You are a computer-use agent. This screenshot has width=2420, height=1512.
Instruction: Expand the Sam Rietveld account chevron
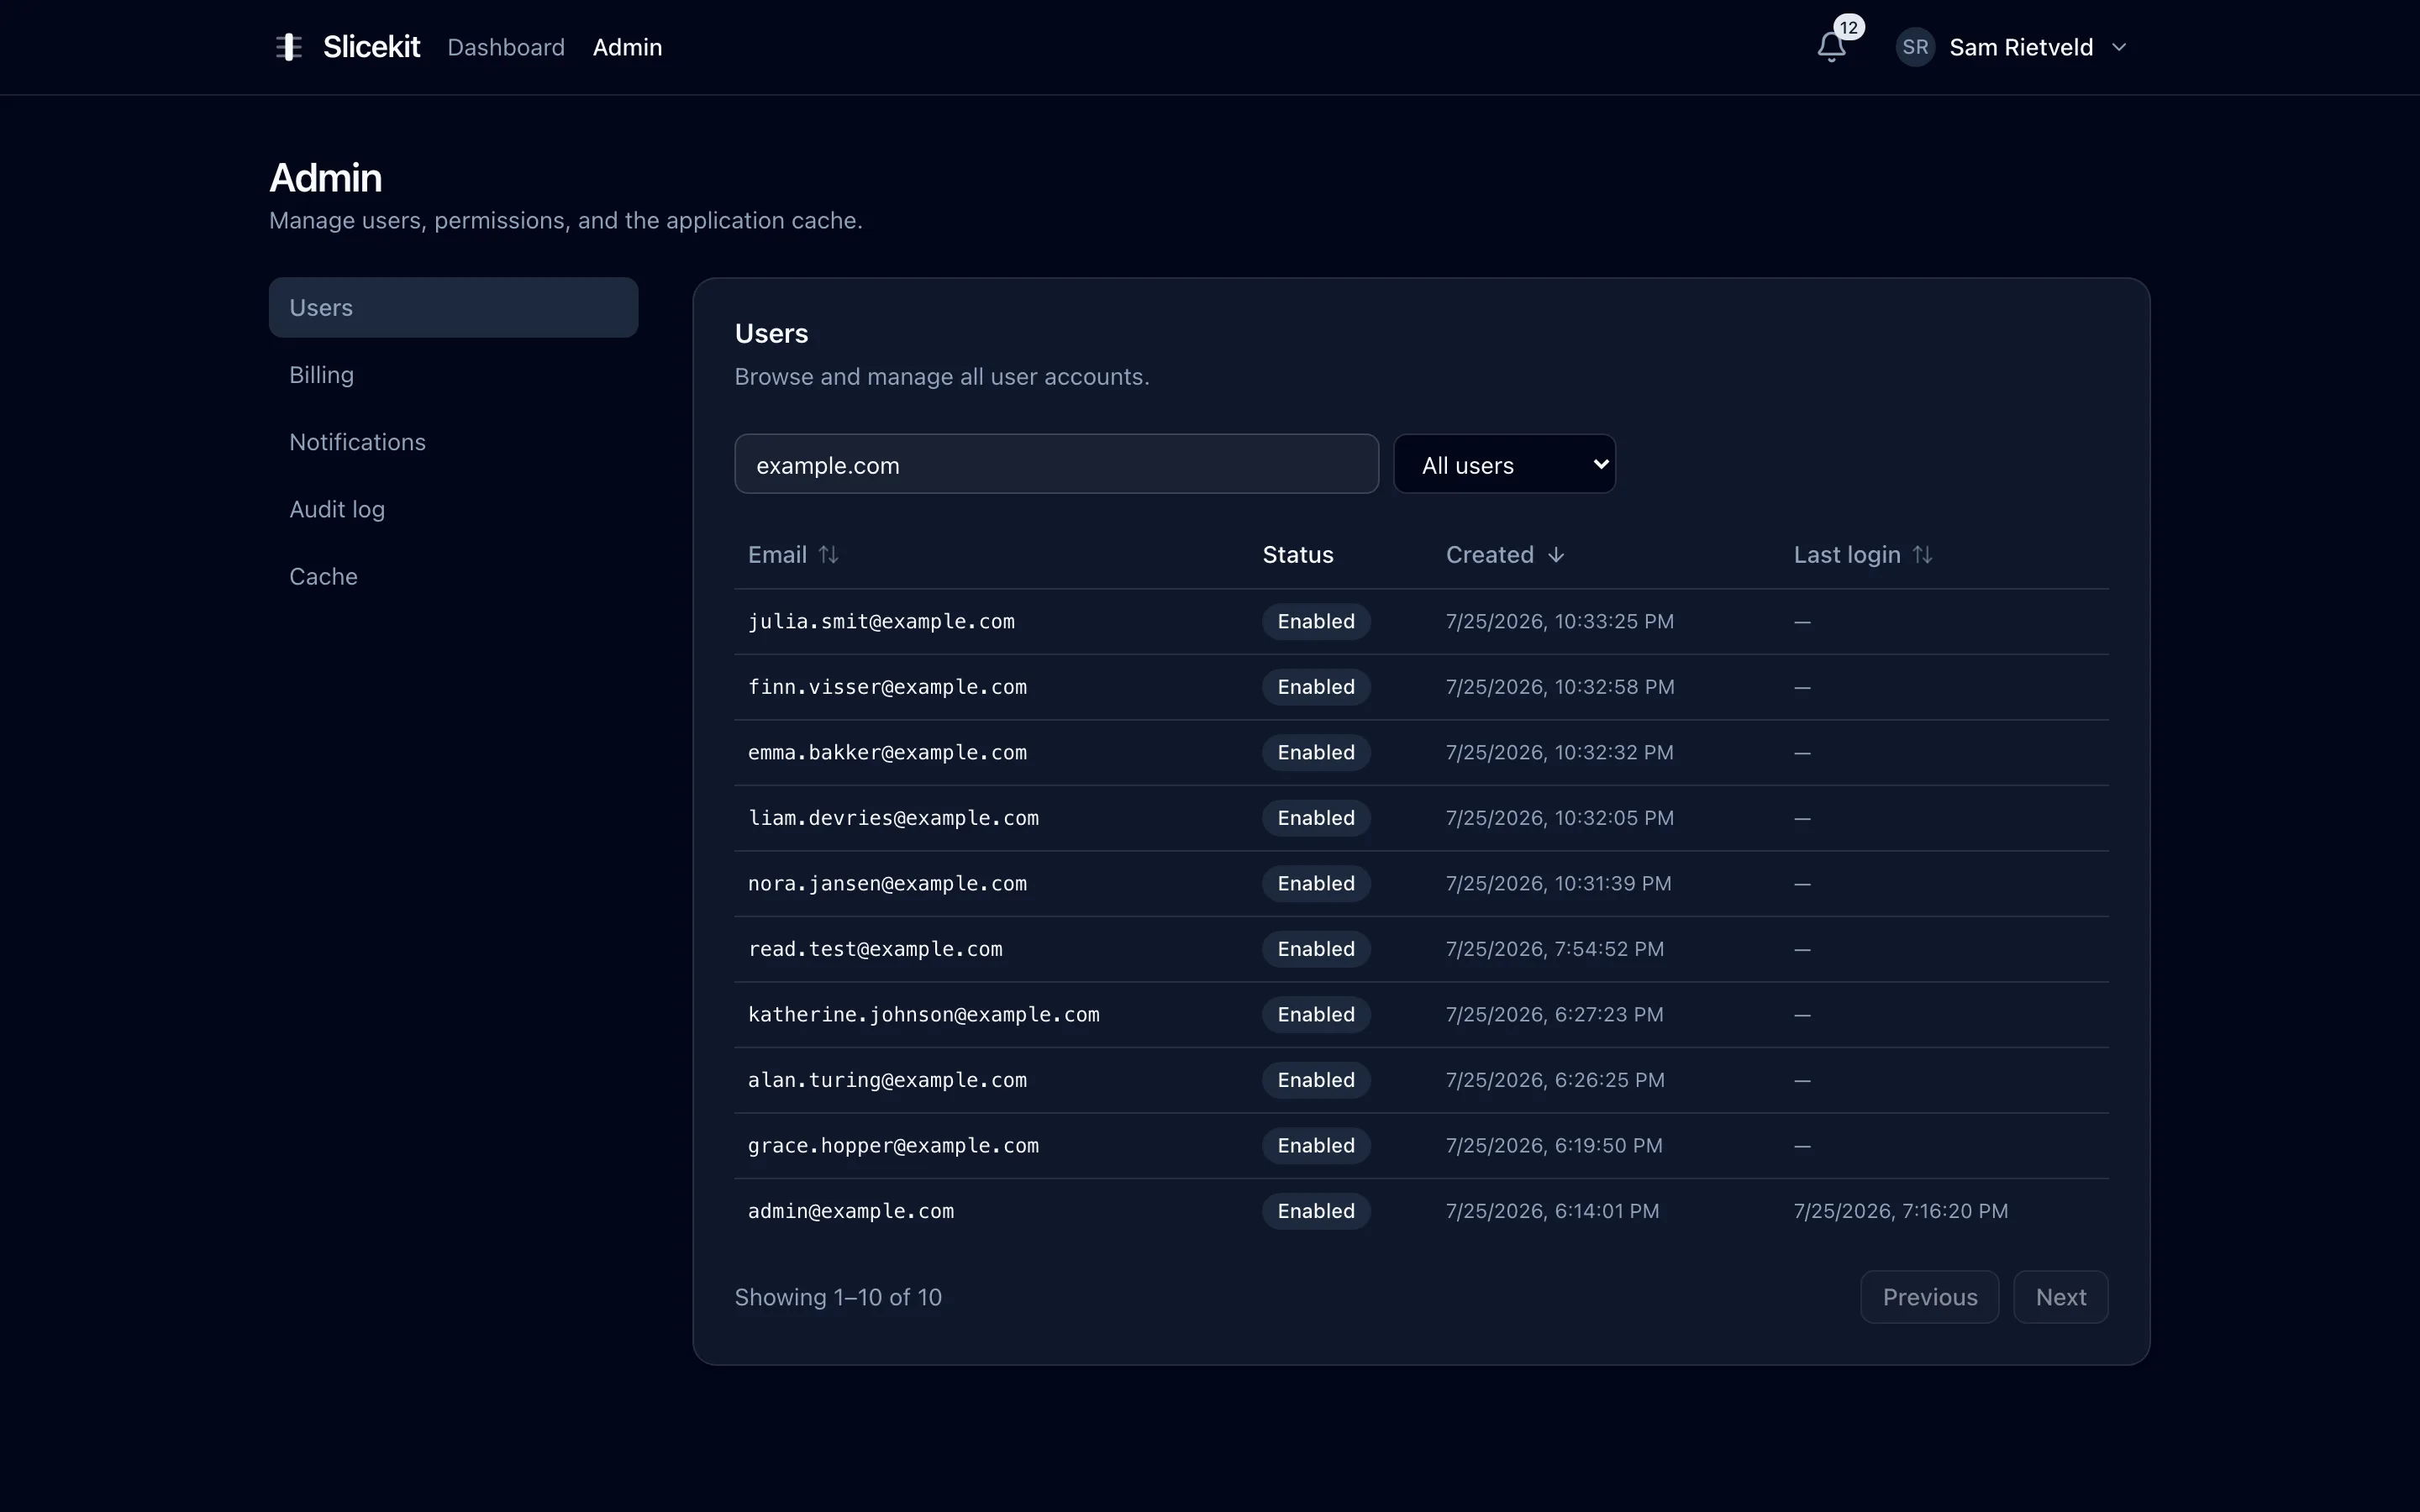click(2119, 47)
